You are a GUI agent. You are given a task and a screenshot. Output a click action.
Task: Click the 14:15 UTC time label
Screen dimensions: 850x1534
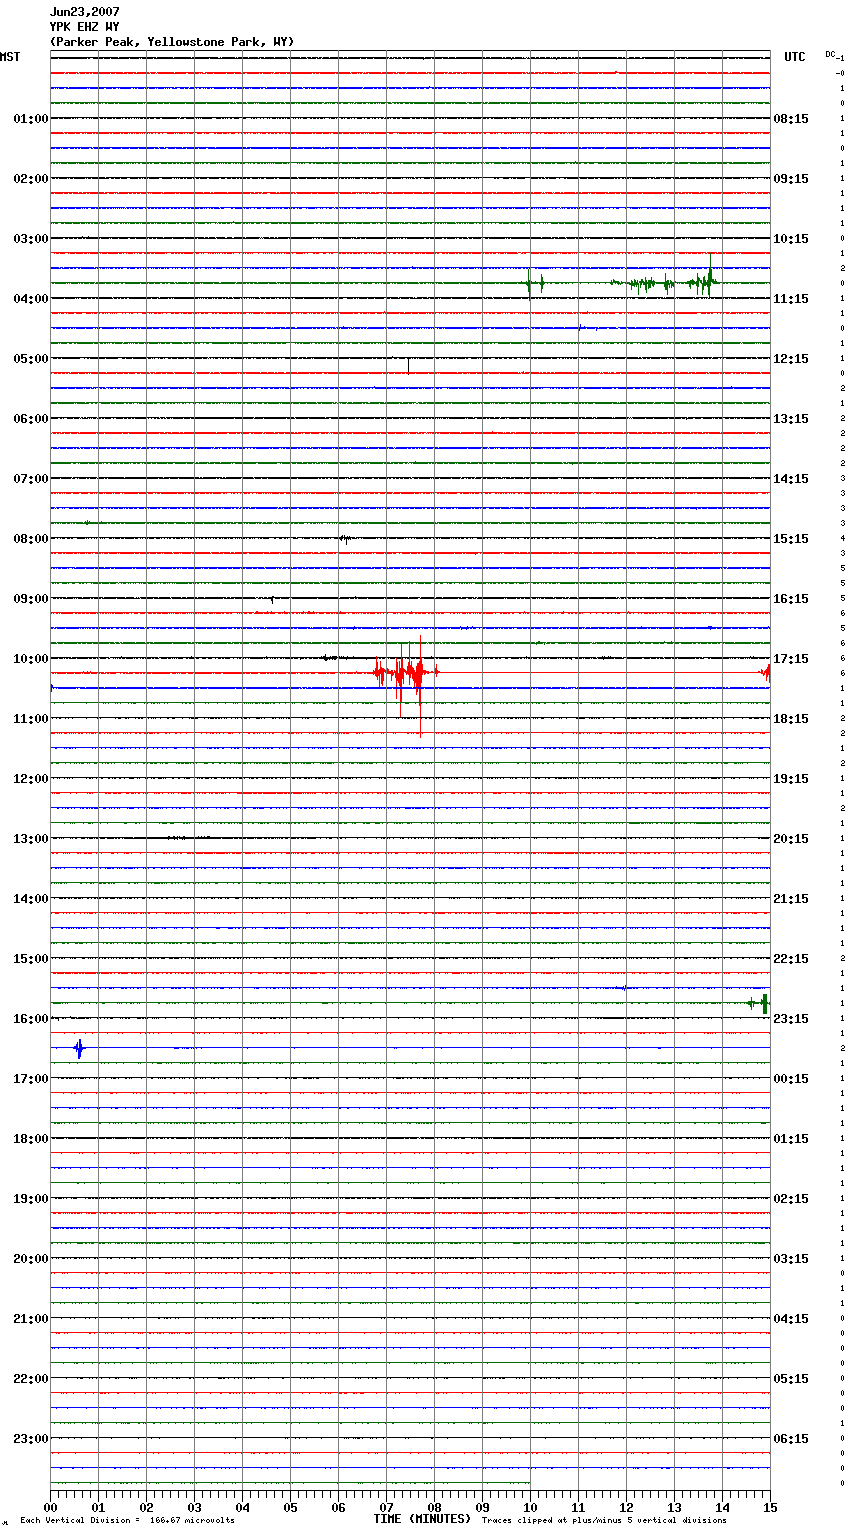[x=791, y=479]
